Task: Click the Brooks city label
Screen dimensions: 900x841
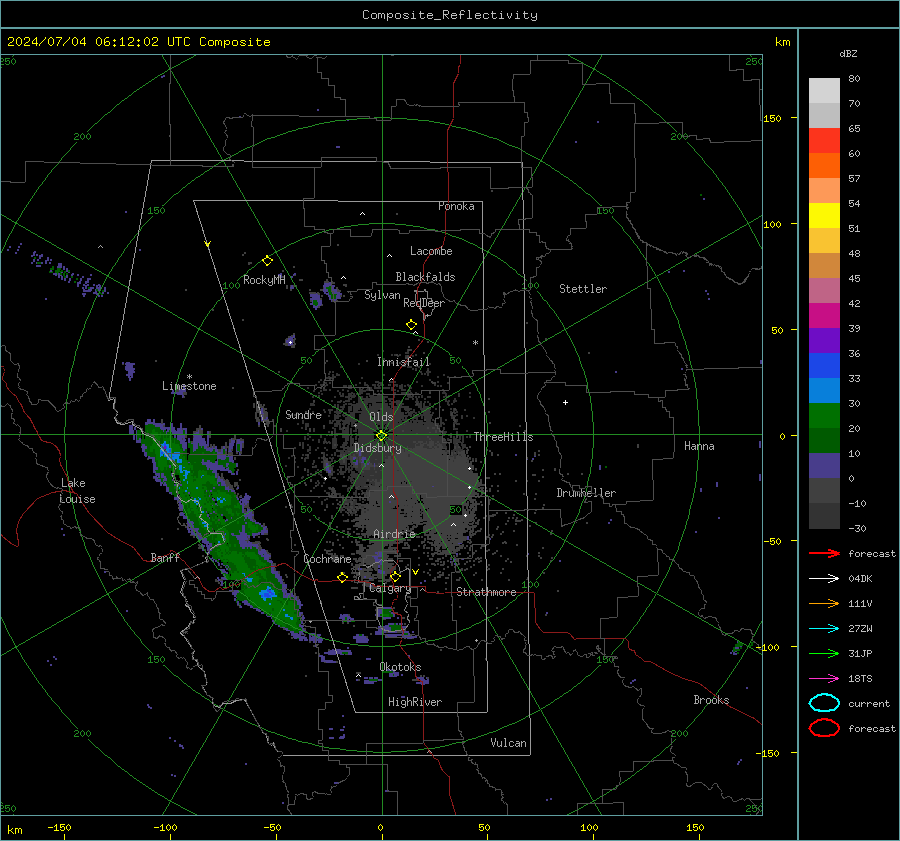Action: click(x=711, y=700)
